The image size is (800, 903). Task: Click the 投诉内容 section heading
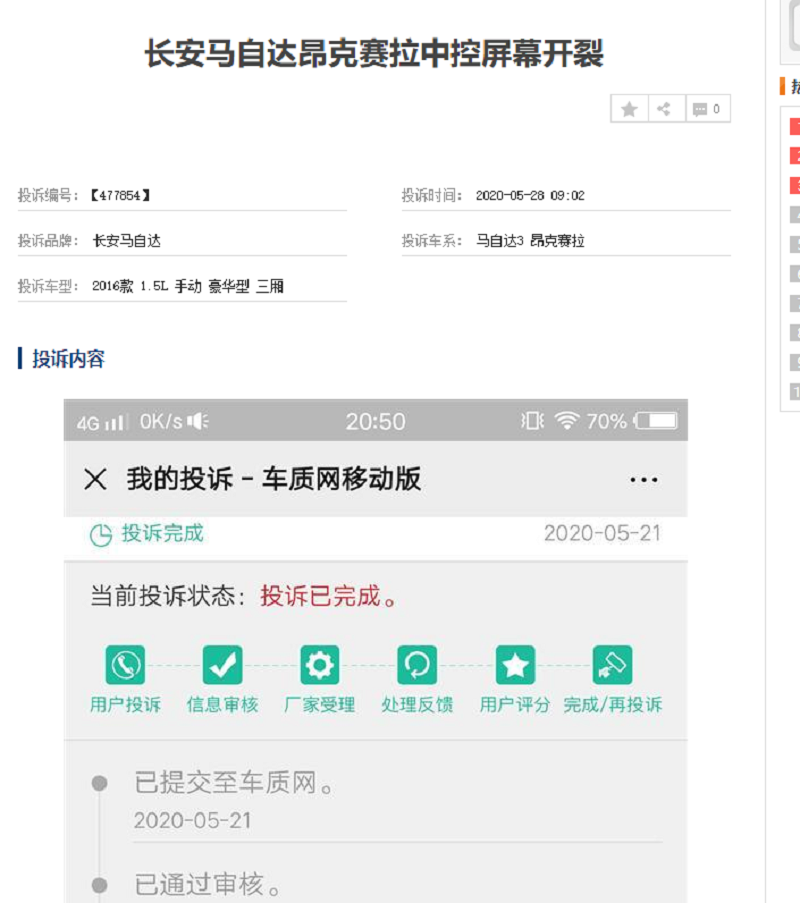pyautogui.click(x=69, y=359)
